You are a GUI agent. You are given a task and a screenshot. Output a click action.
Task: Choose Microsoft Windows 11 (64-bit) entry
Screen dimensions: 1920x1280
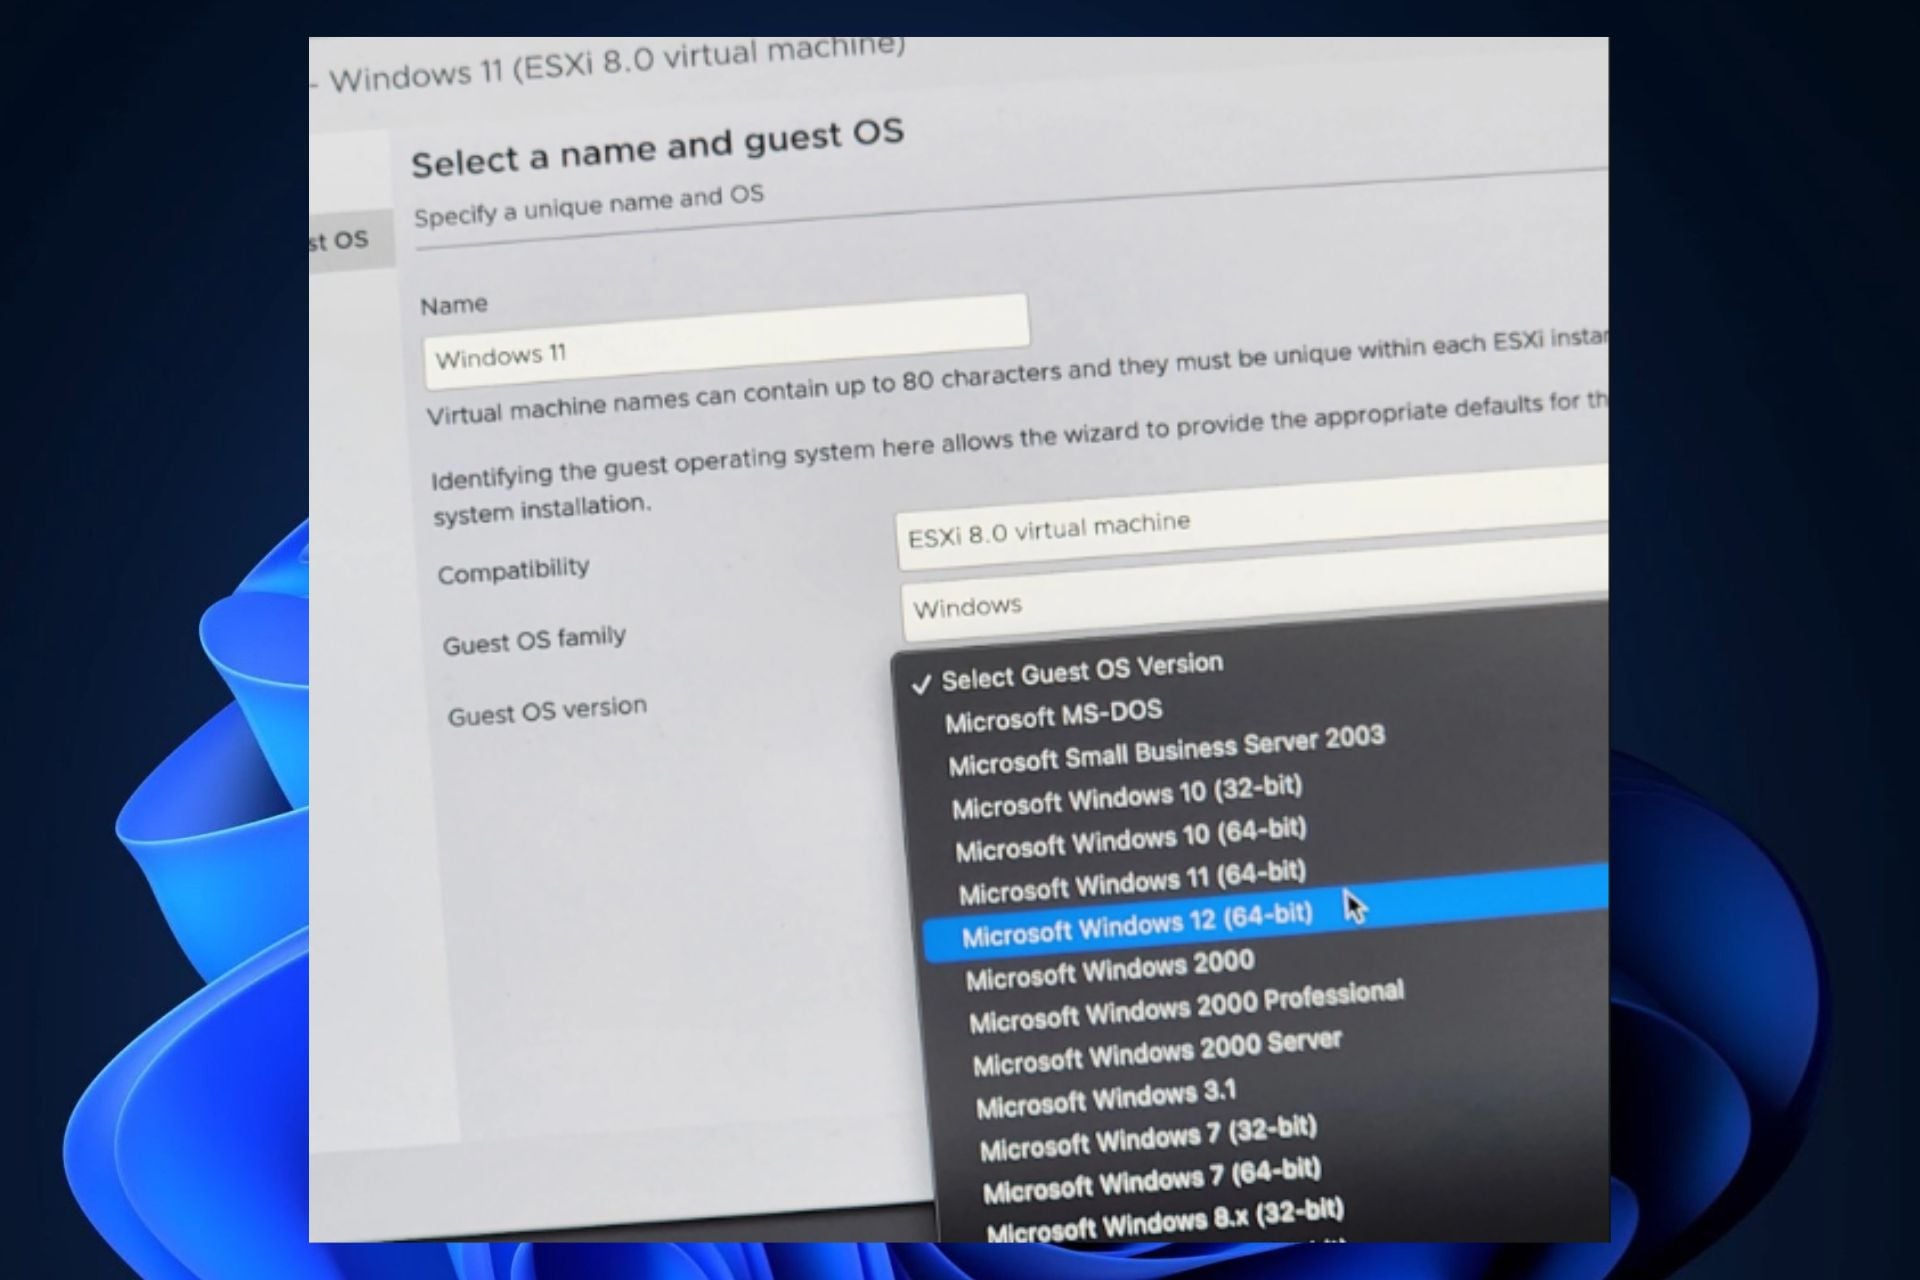click(1131, 881)
